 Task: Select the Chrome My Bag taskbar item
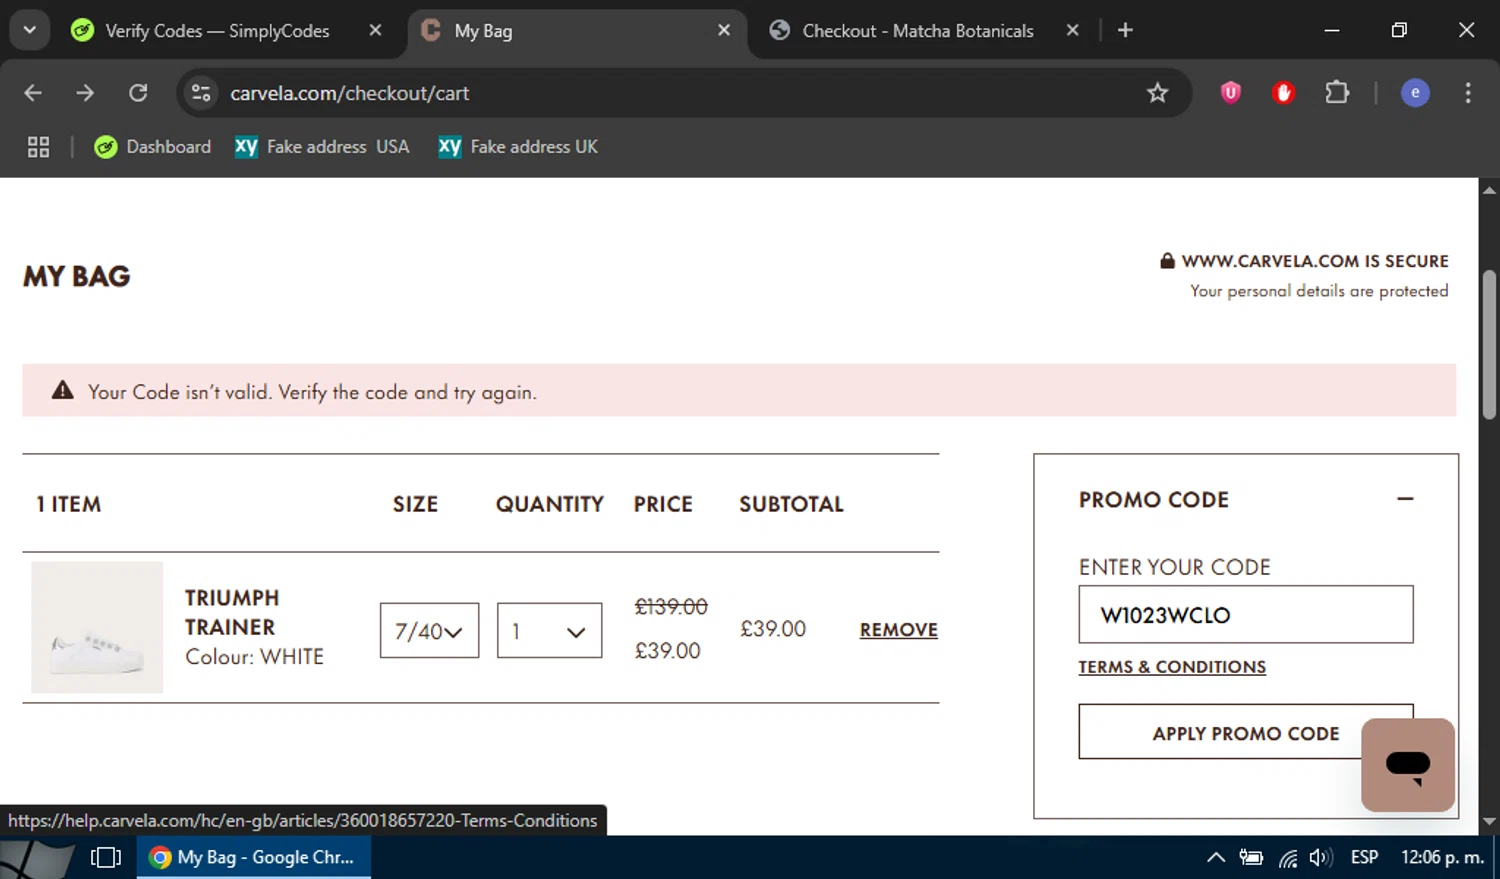click(x=254, y=858)
